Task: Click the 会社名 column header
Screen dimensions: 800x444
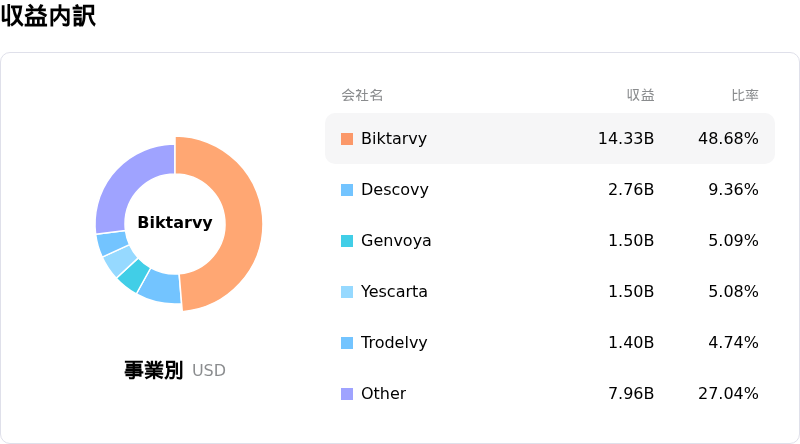Action: coord(362,95)
